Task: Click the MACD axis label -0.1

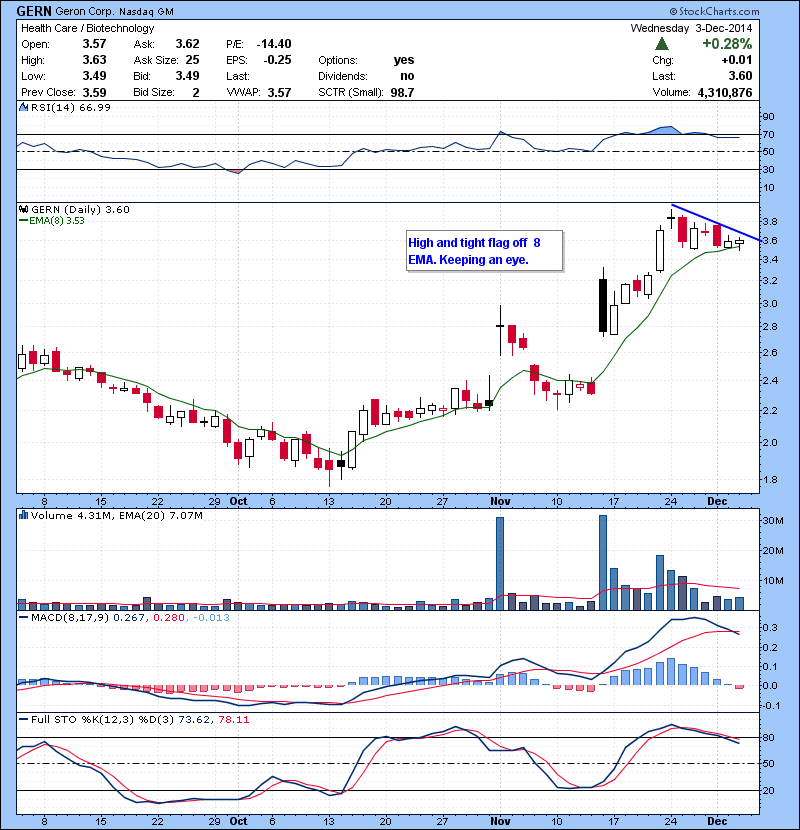Action: click(770, 705)
